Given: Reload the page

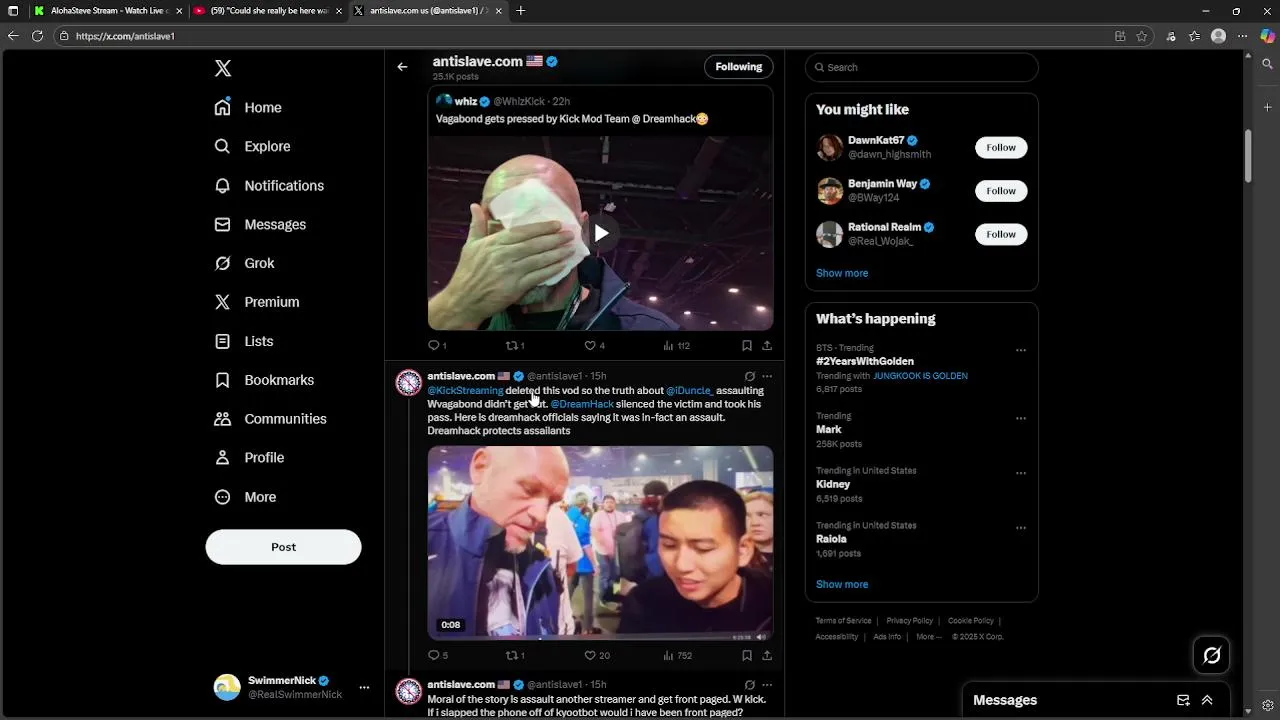Looking at the screenshot, I should 37,36.
